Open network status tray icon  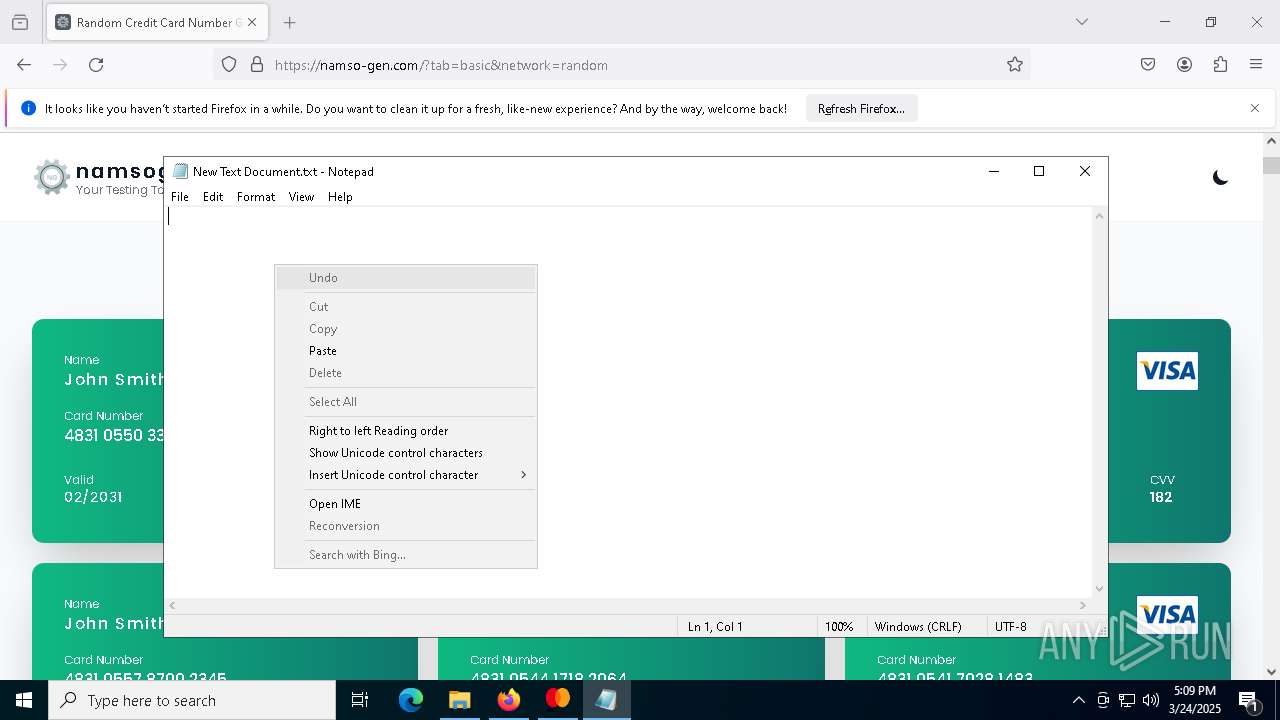(1127, 700)
